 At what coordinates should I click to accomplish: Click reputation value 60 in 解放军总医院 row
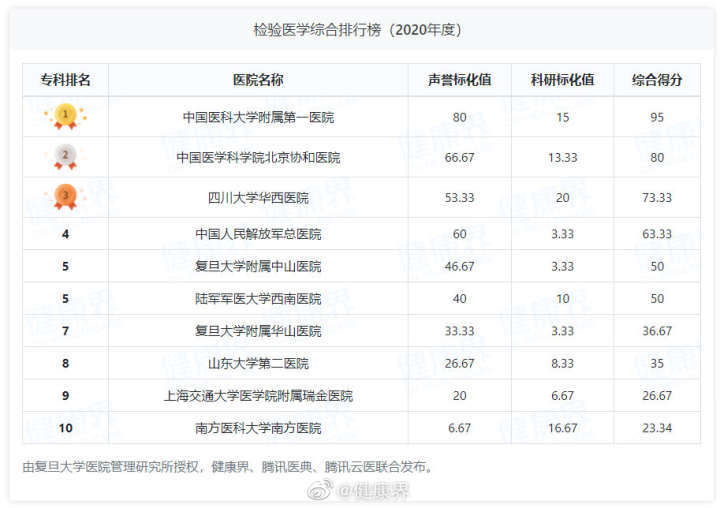click(460, 234)
